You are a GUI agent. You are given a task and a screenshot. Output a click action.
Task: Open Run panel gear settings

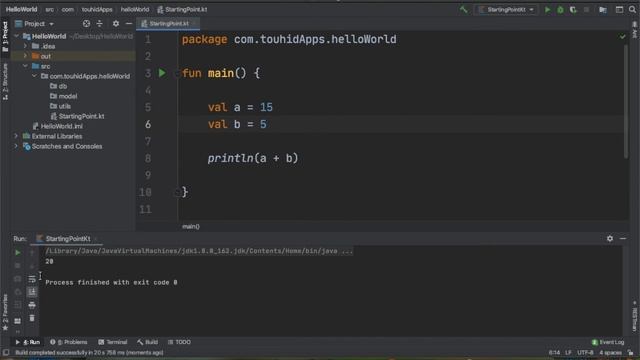pyautogui.click(x=610, y=238)
